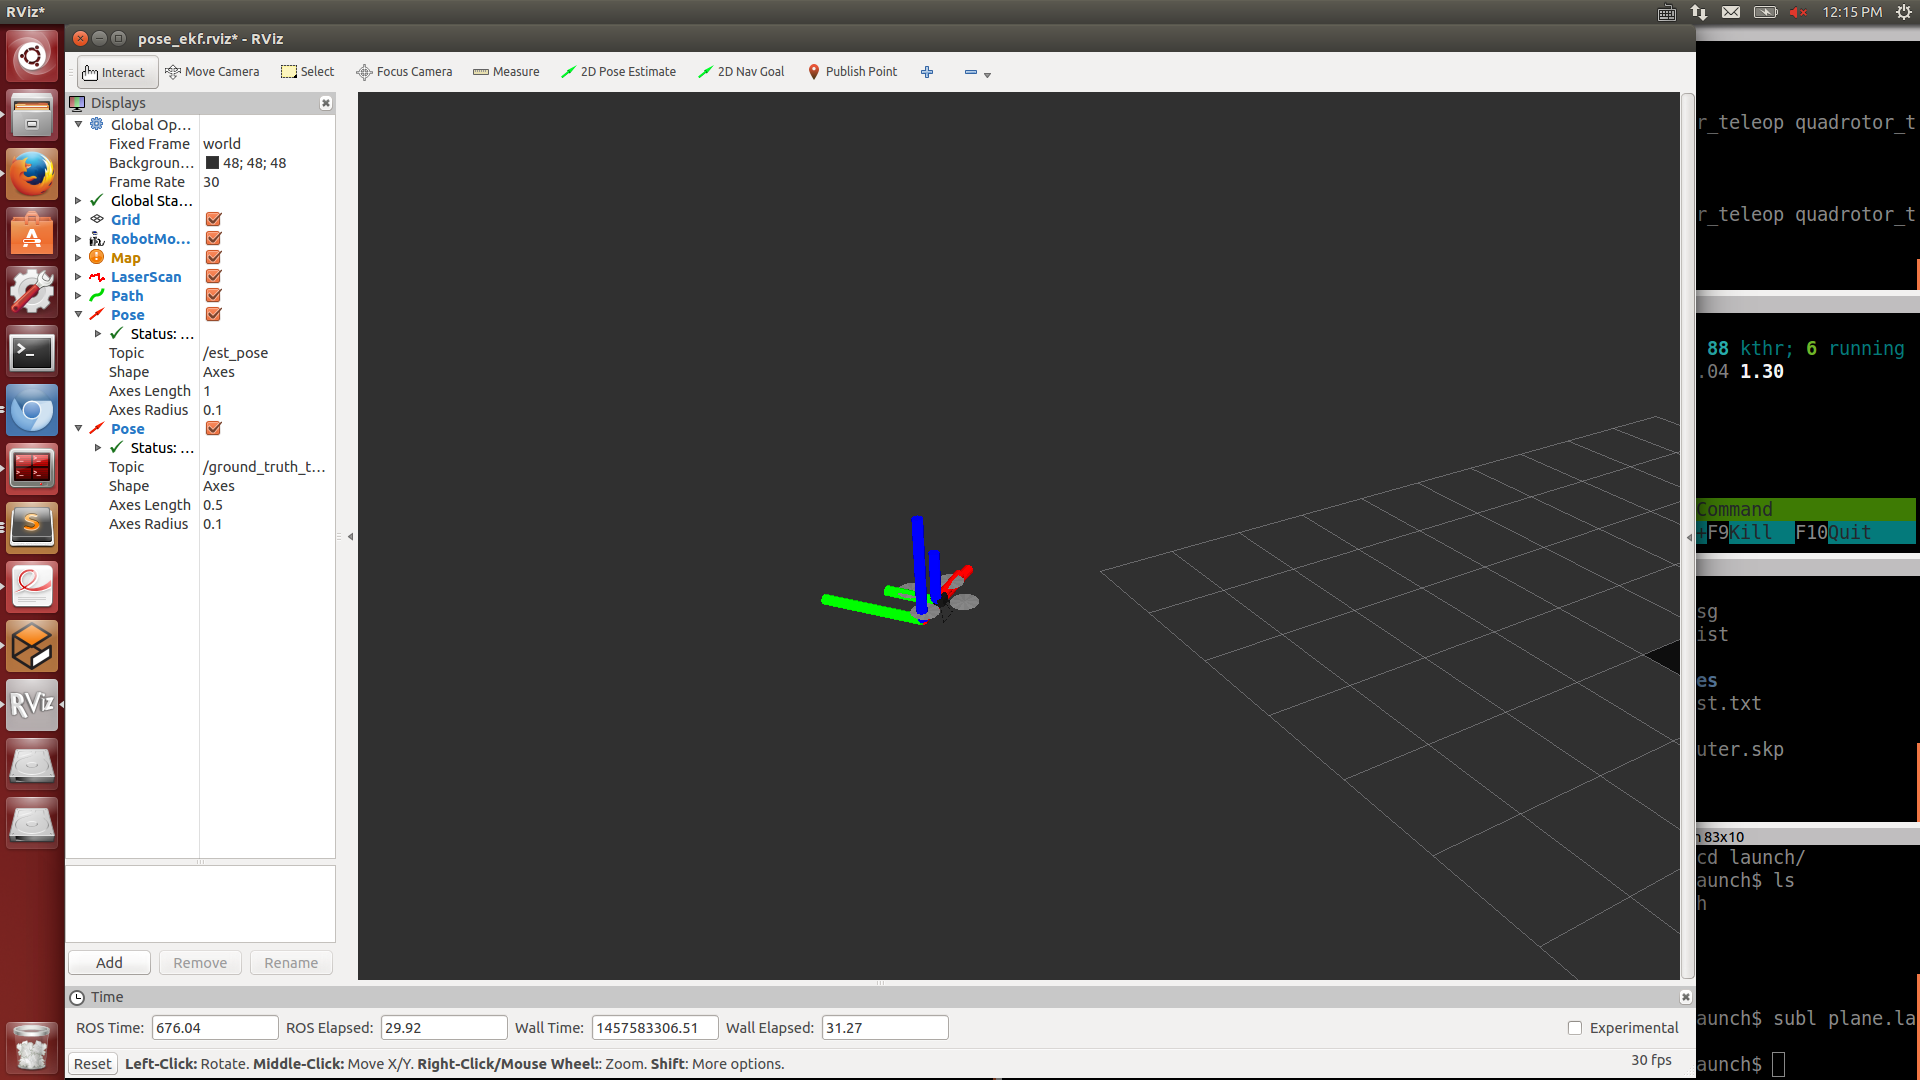Click the Reset button

[x=92, y=1064]
